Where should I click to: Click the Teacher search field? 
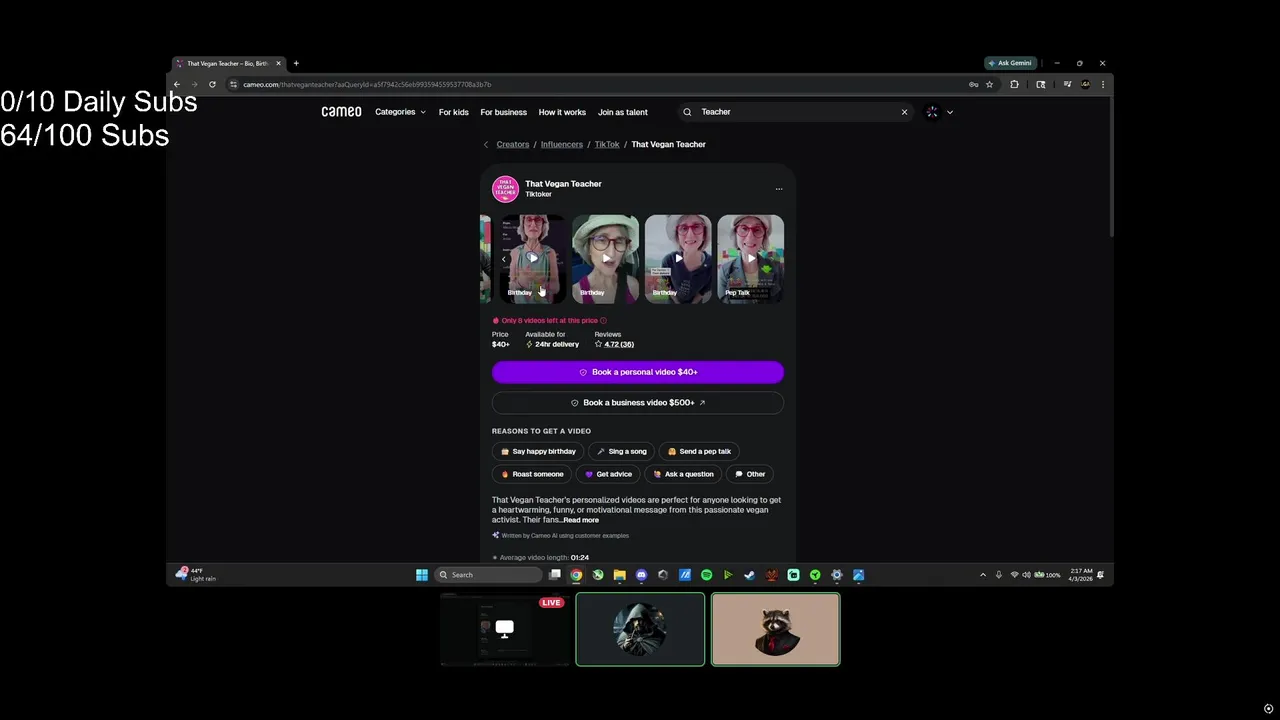pyautogui.click(x=795, y=112)
